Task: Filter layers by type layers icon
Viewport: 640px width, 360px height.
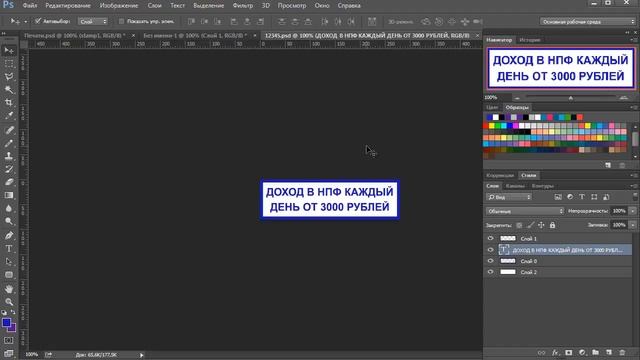Action: [x=582, y=197]
